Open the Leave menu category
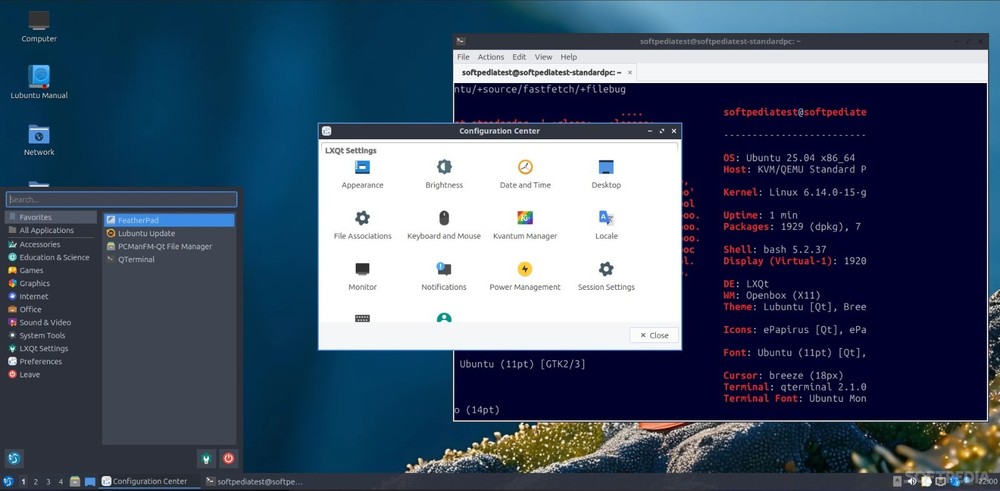 point(51,375)
